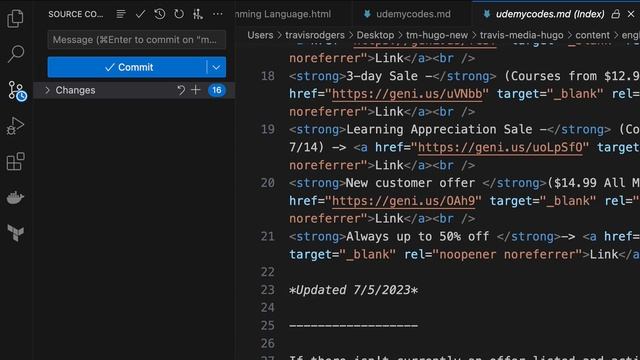Open the Explorer view in activity bar
This screenshot has height=360, width=640.
16,18
